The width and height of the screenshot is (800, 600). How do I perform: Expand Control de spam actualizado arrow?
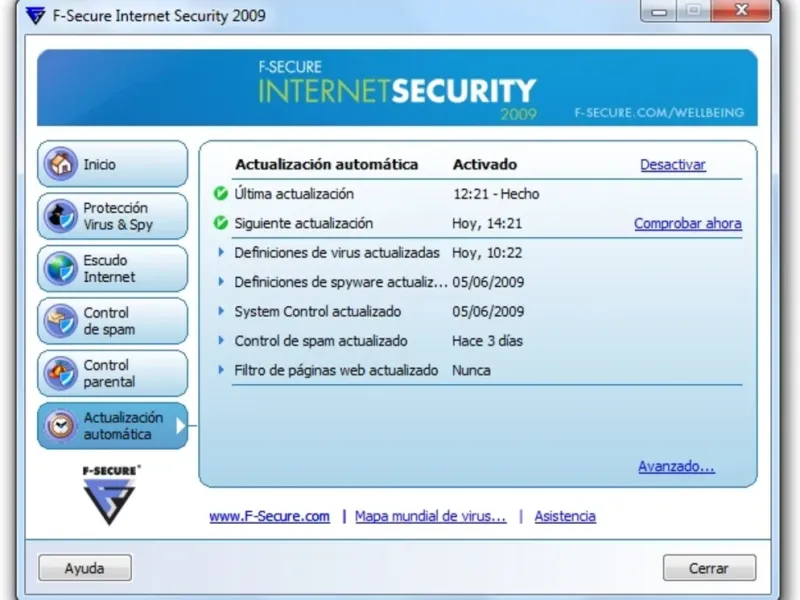[221, 340]
